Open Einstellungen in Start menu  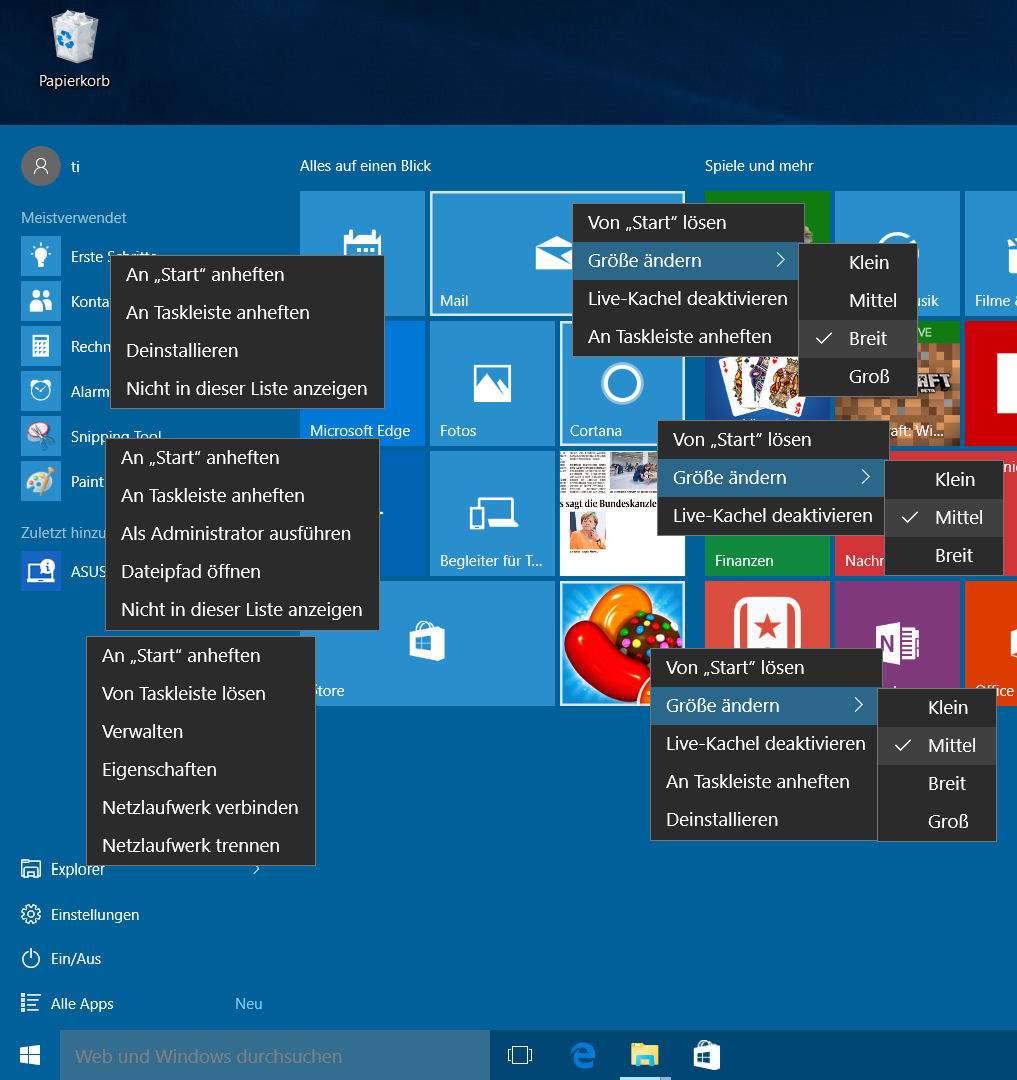[x=94, y=915]
